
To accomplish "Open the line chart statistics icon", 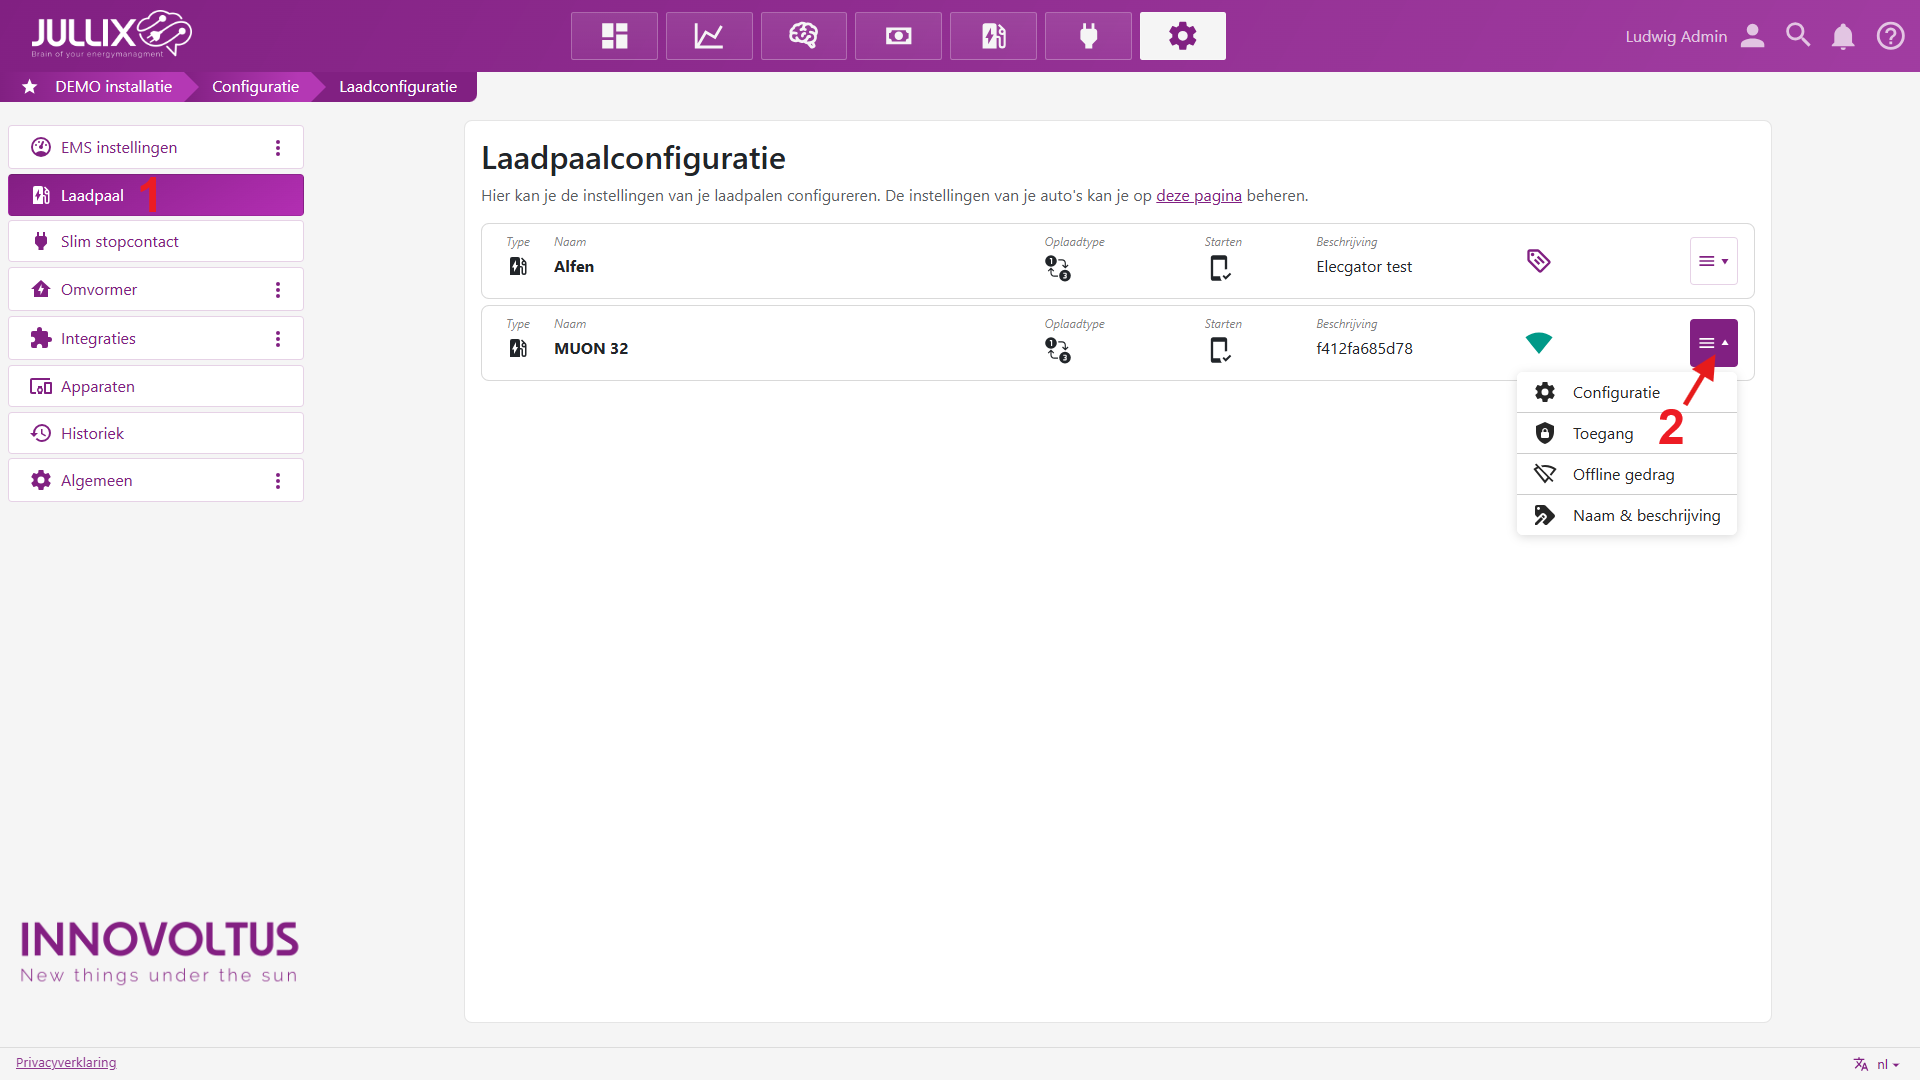I will coord(709,36).
